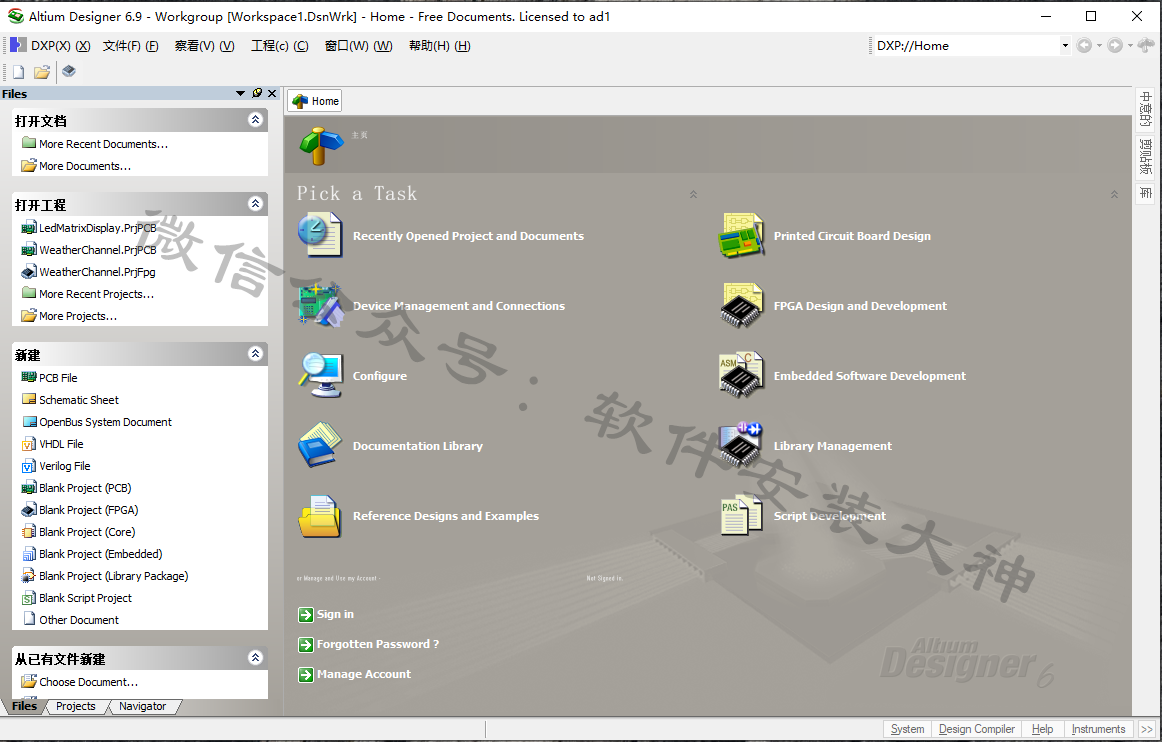This screenshot has height=742, width=1162.
Task: Click navigate forward arrow button
Action: point(1115,45)
